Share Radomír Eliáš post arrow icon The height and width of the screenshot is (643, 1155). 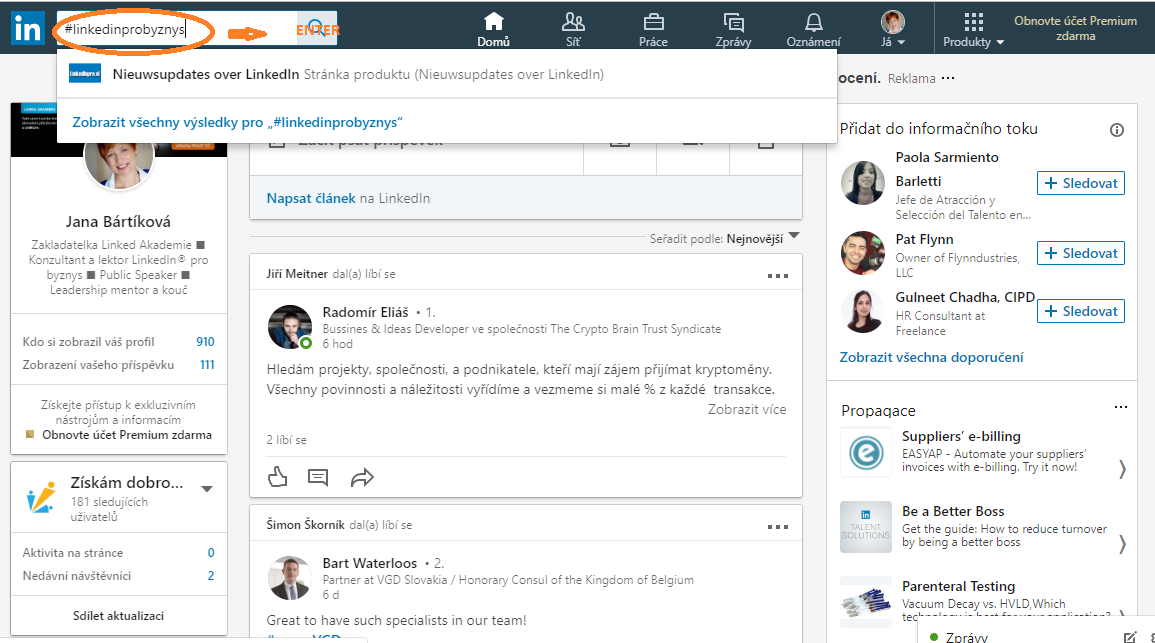[x=362, y=477]
